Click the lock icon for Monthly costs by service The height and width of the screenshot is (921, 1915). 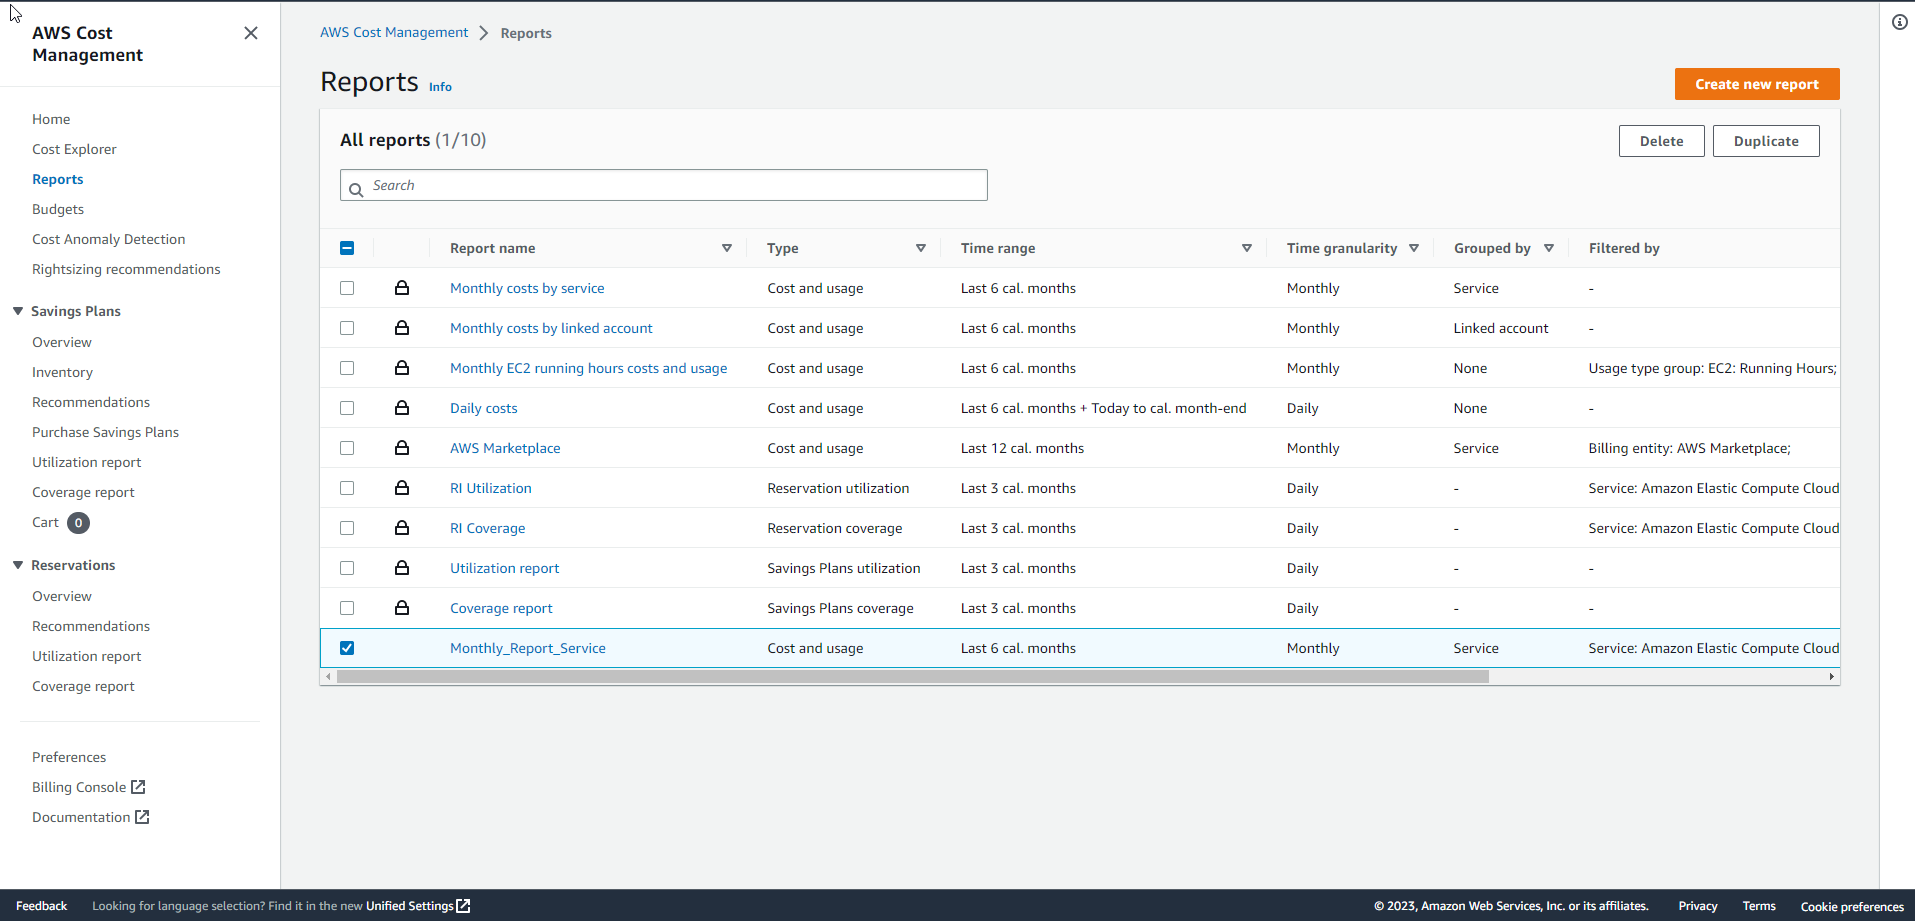pyautogui.click(x=402, y=288)
